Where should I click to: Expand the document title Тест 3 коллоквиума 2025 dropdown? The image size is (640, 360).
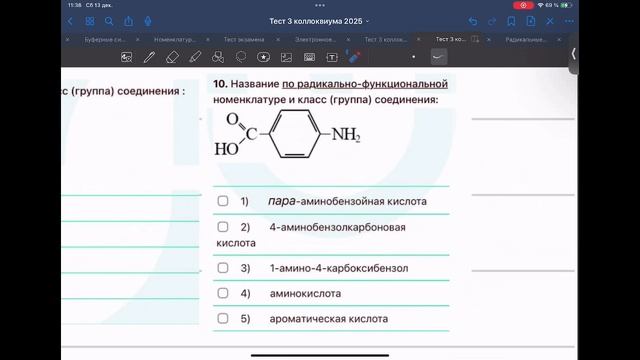[x=319, y=21]
